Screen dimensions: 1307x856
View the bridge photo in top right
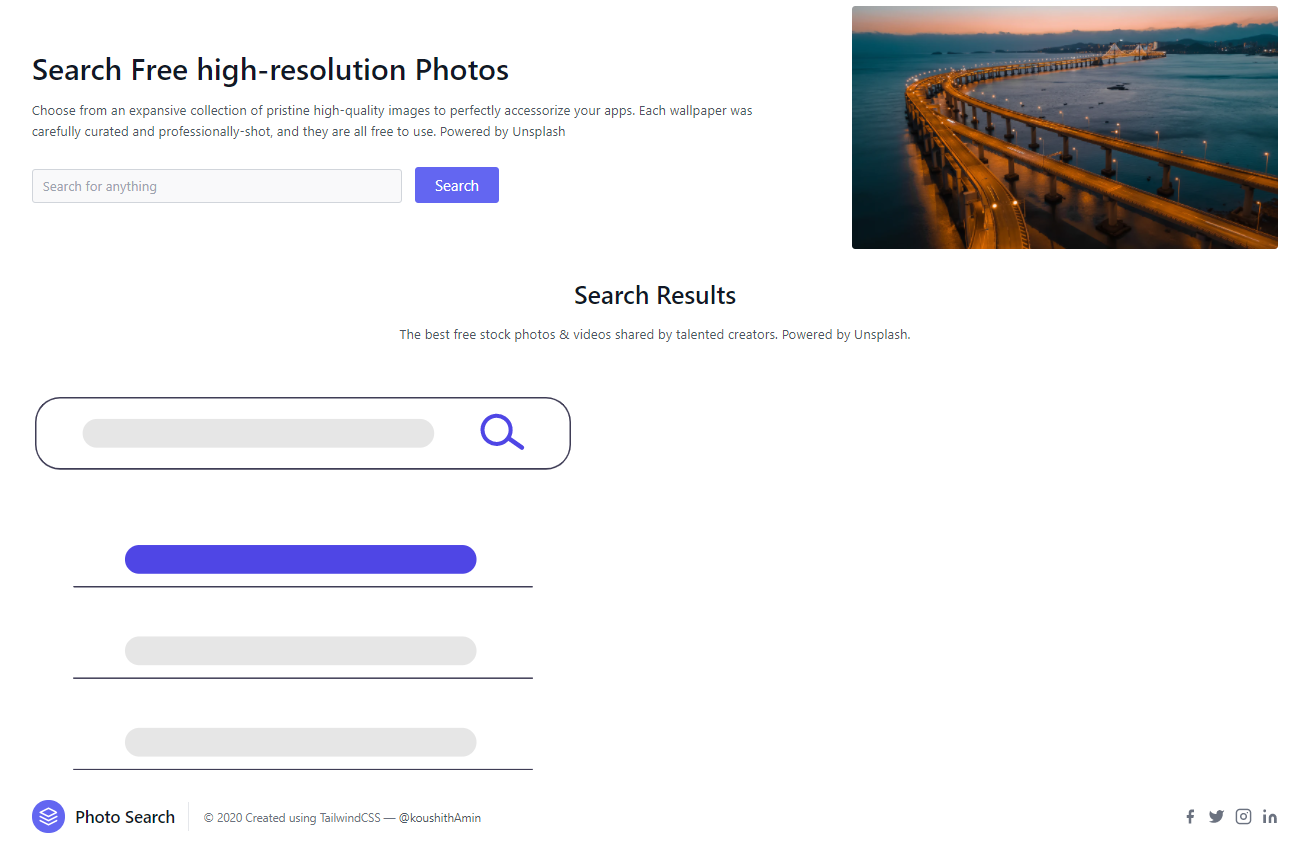pyautogui.click(x=1064, y=127)
